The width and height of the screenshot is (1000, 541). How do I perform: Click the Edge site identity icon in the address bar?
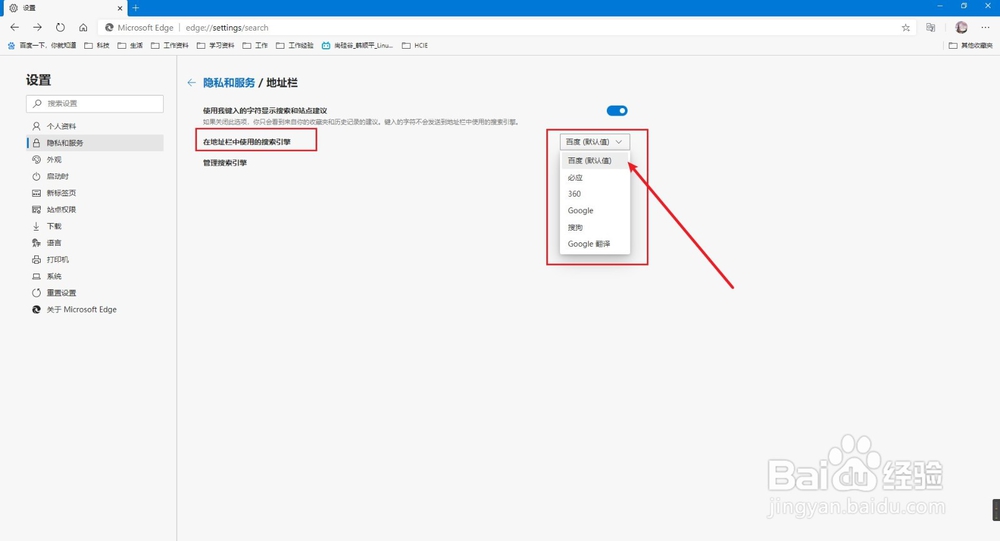click(109, 27)
